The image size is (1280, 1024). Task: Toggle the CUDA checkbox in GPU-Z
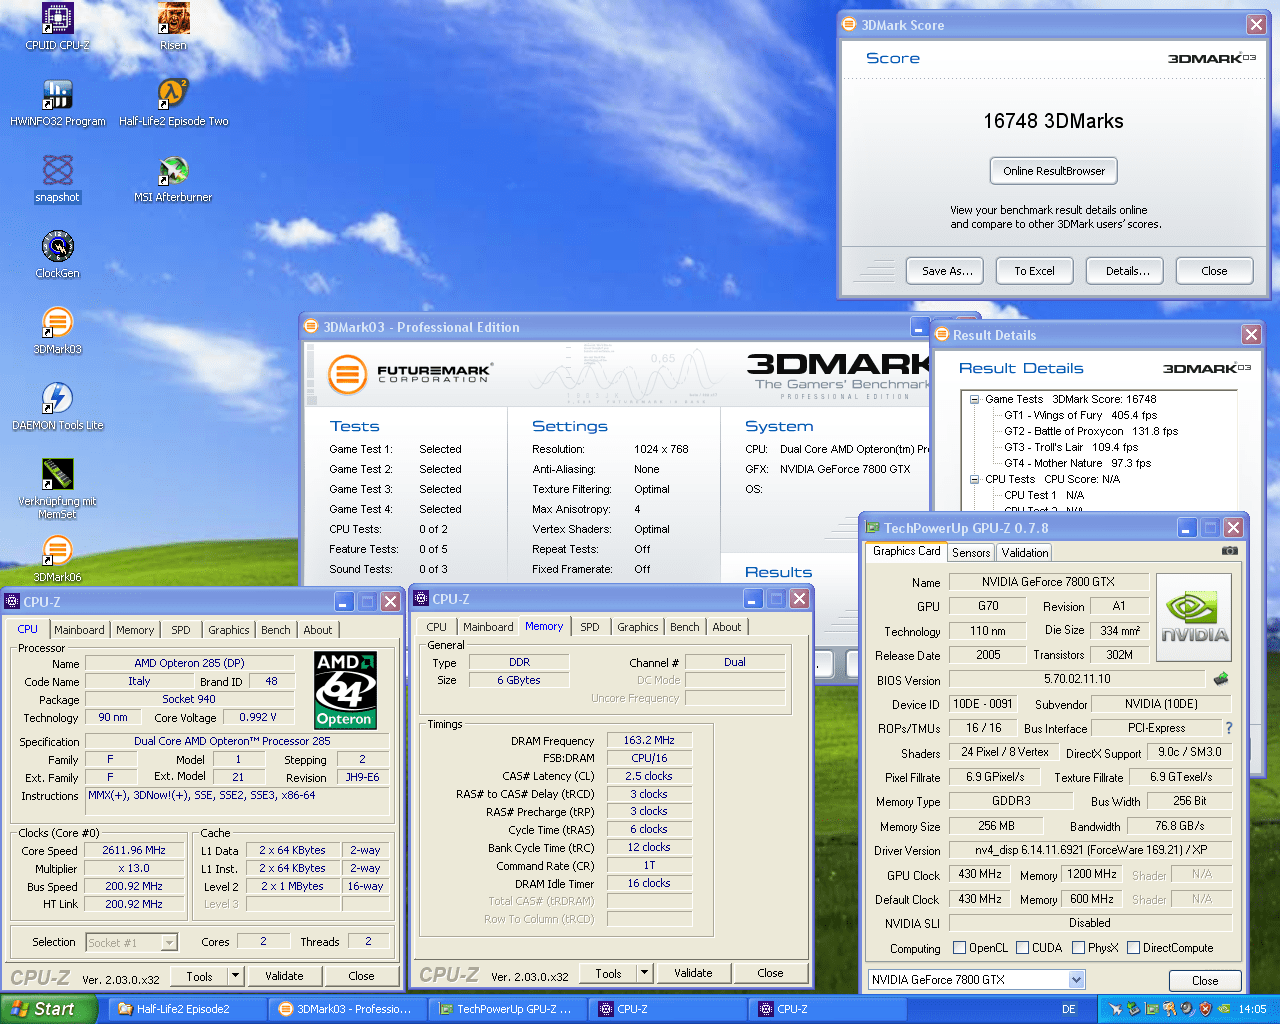tap(1023, 948)
